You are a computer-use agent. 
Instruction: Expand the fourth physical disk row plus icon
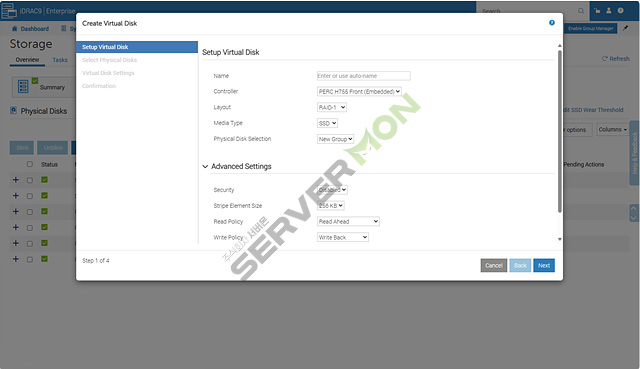click(x=16, y=227)
